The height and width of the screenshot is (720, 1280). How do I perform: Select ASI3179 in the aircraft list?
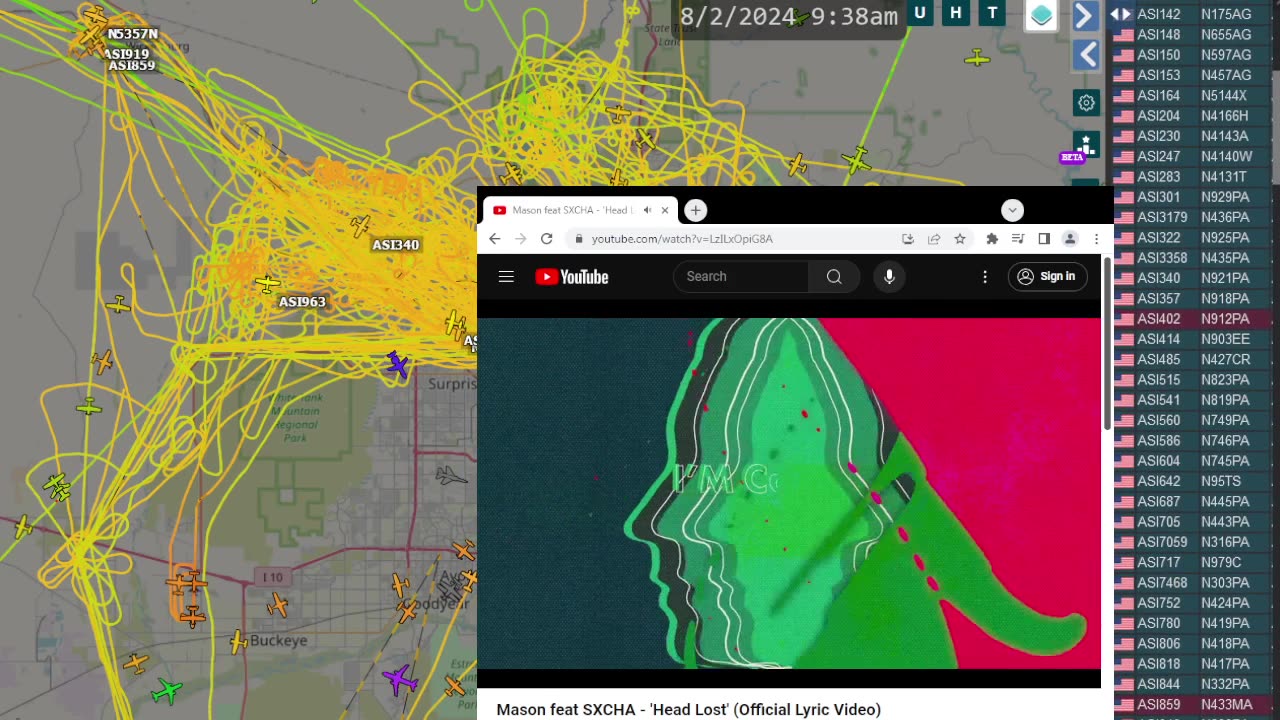coord(1162,217)
